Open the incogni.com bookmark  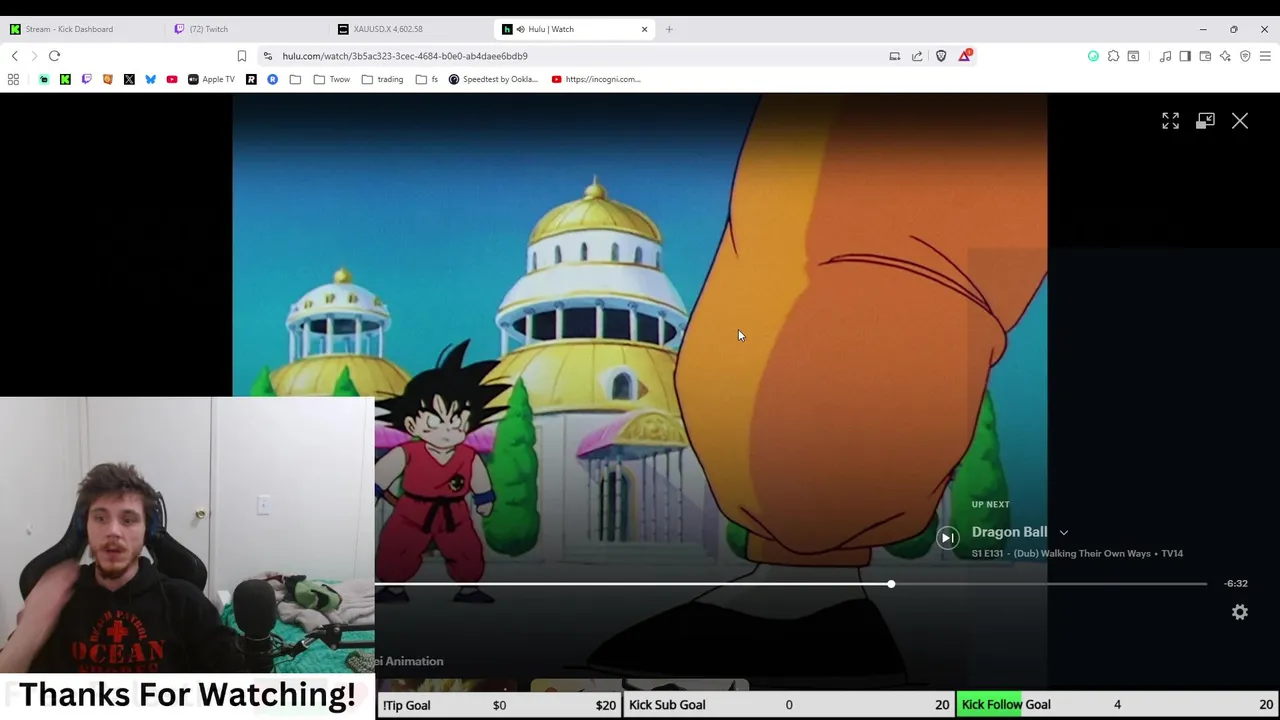click(x=596, y=79)
